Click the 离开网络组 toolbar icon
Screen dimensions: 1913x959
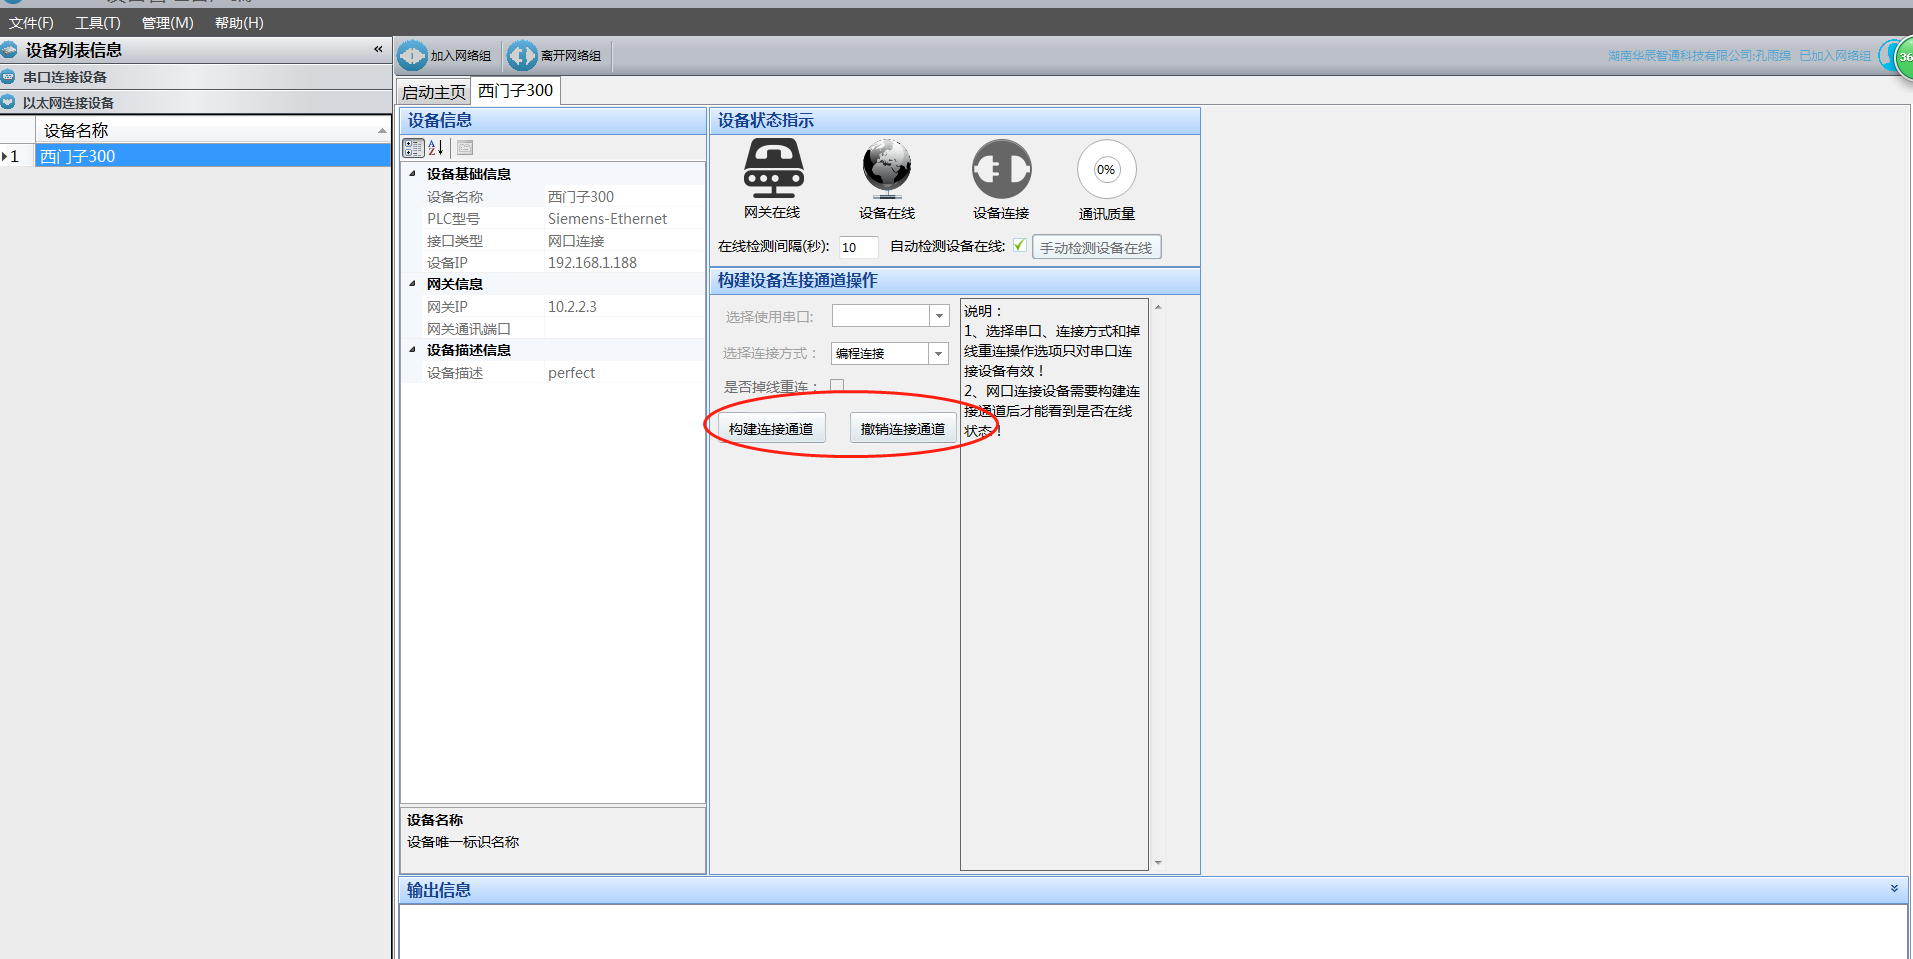point(522,56)
